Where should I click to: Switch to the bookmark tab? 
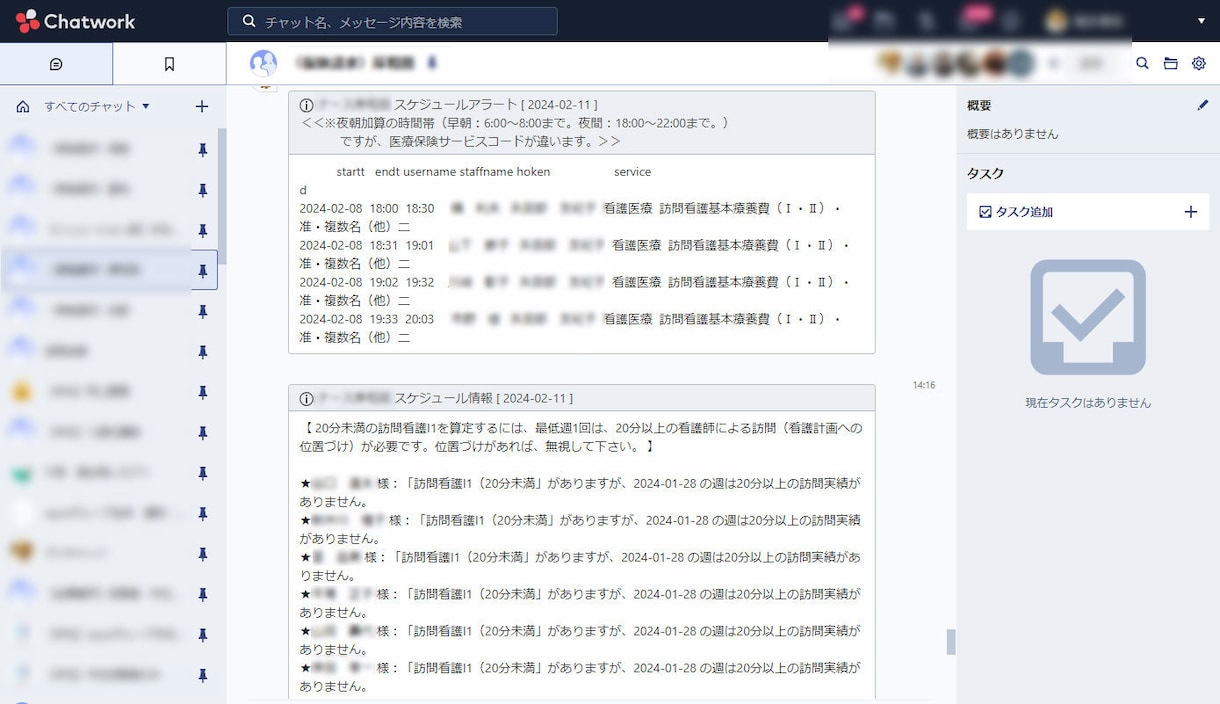click(169, 64)
